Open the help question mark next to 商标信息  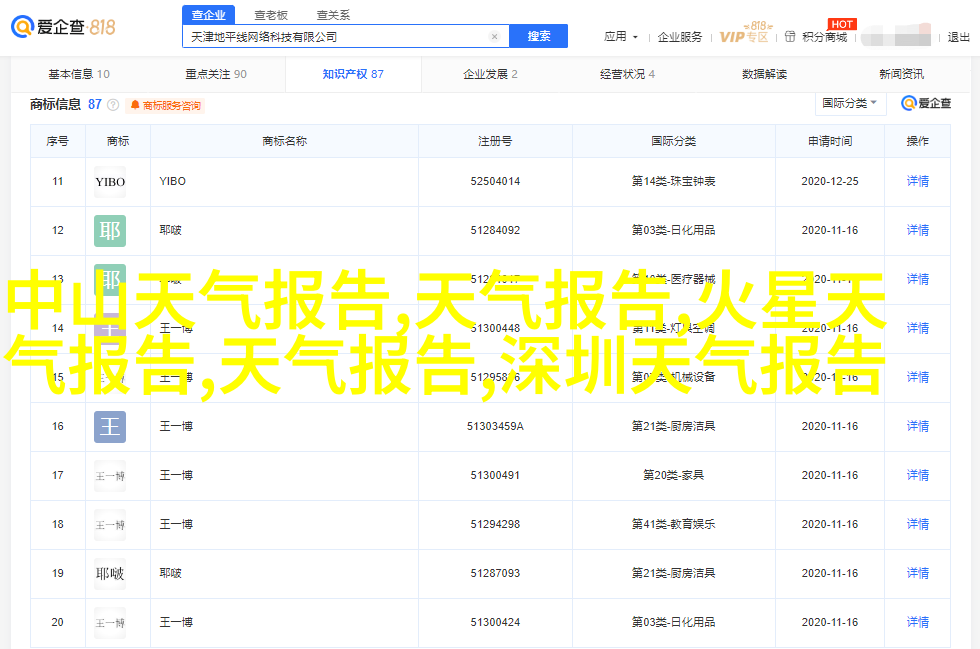click(113, 105)
